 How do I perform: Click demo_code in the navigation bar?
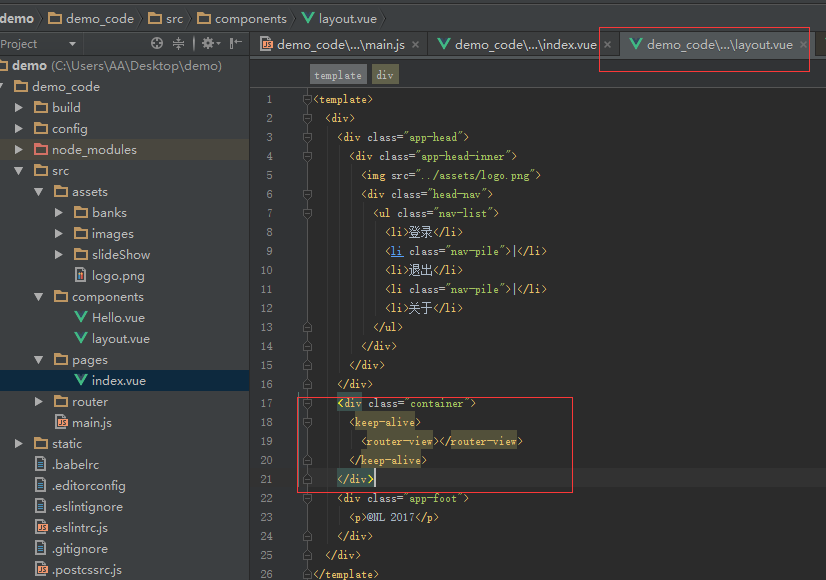click(x=91, y=19)
